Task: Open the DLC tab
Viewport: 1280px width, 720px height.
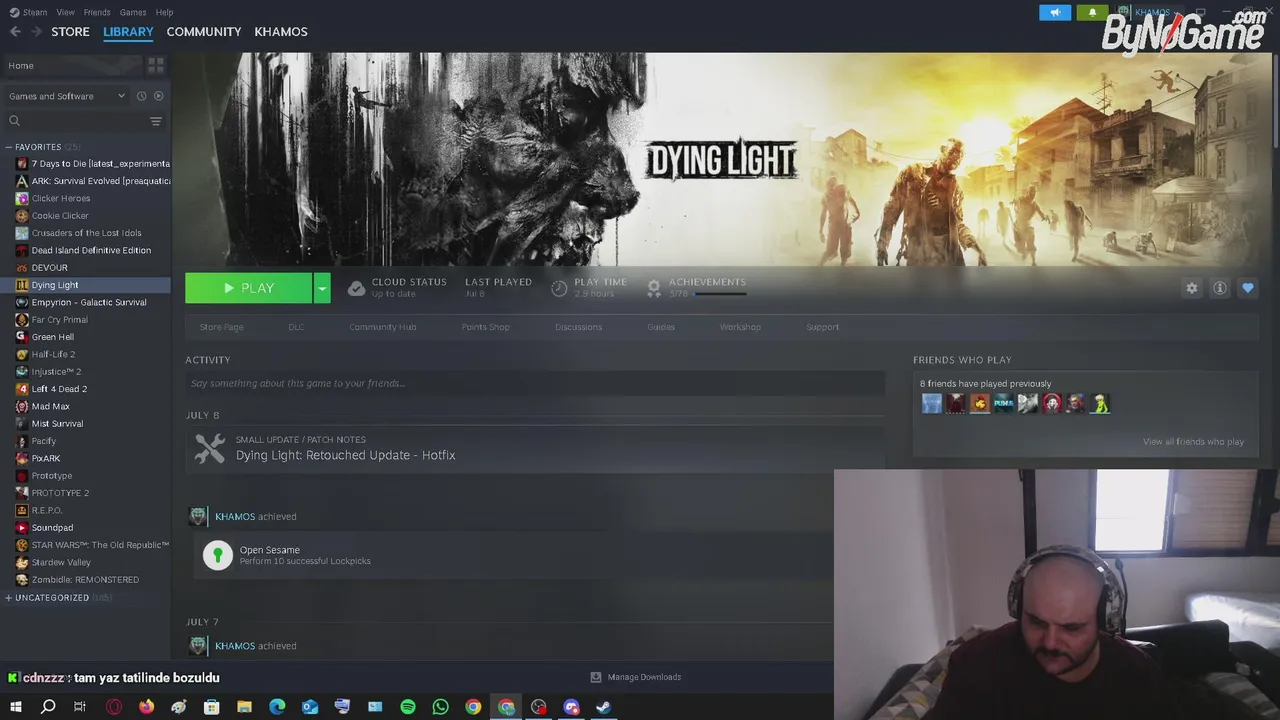Action: [x=296, y=327]
